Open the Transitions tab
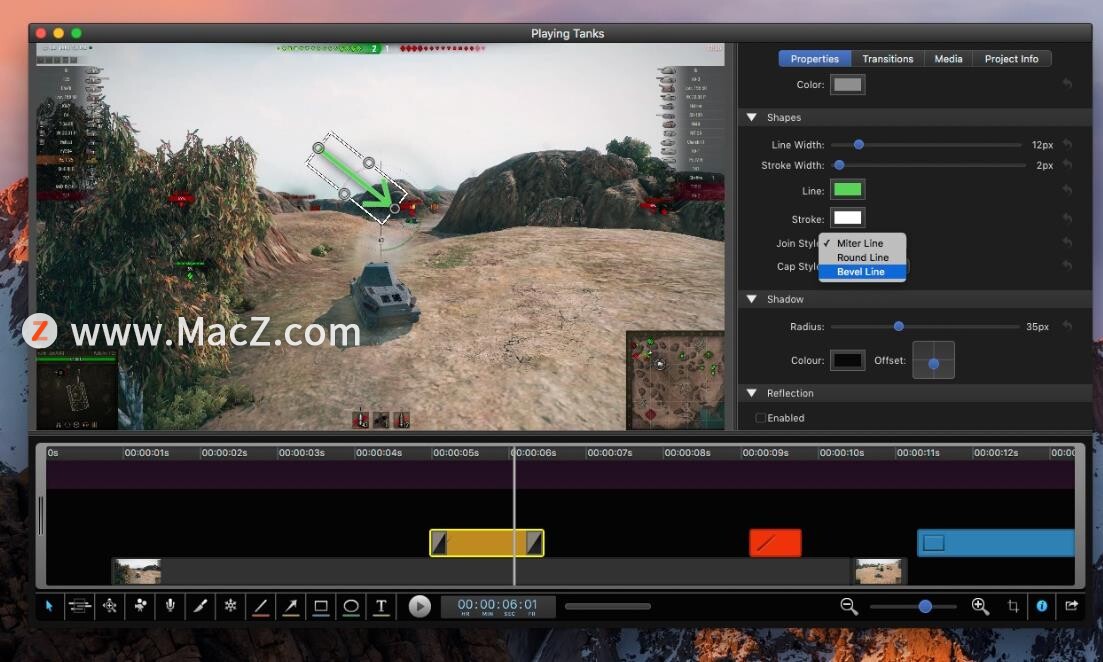This screenshot has height=662, width=1103. [888, 58]
